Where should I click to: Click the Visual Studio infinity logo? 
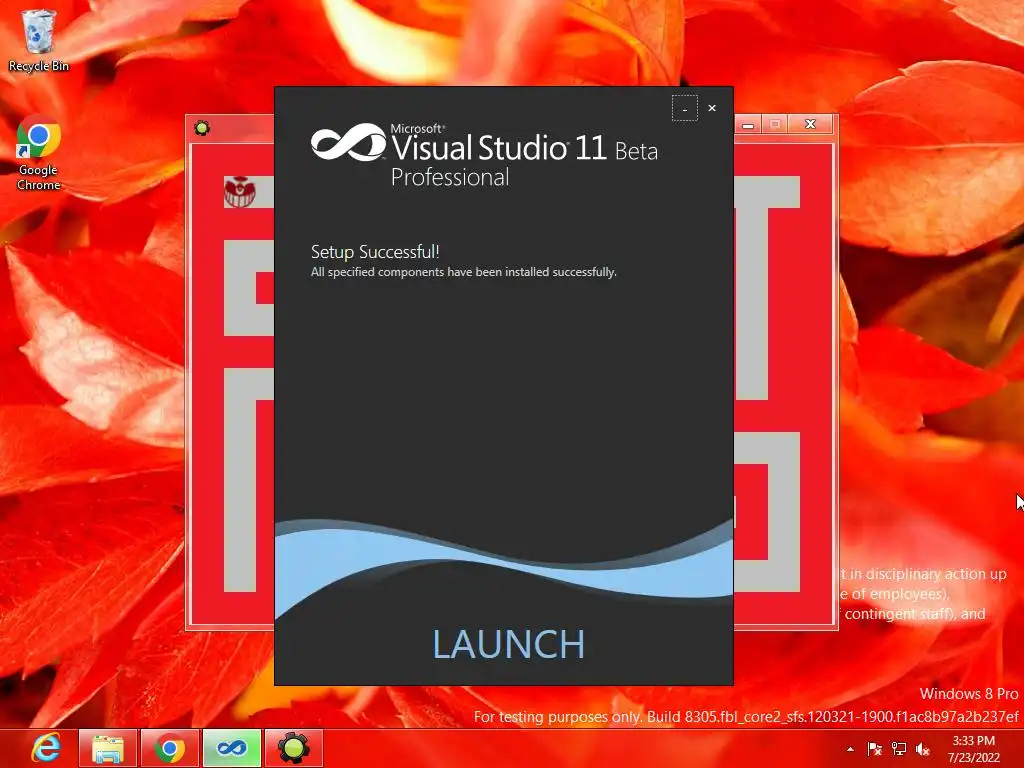click(349, 142)
